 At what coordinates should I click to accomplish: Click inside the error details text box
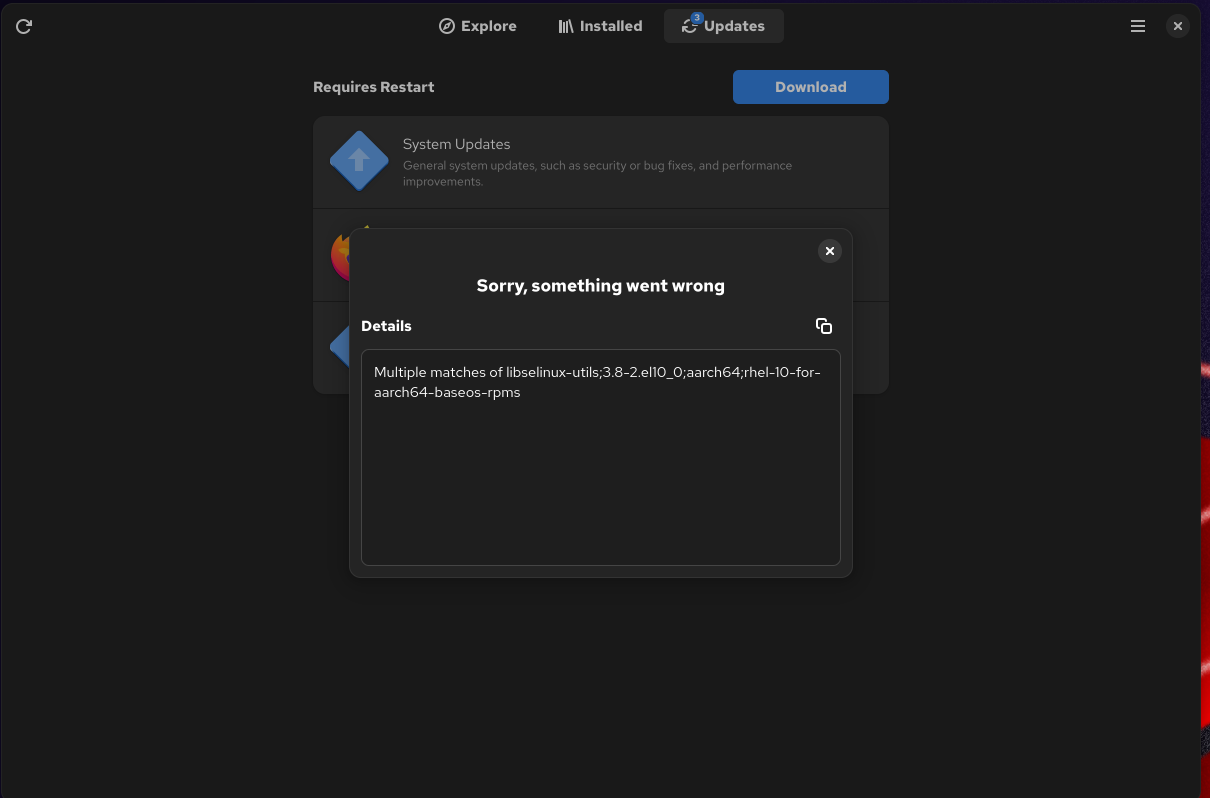[x=601, y=458]
